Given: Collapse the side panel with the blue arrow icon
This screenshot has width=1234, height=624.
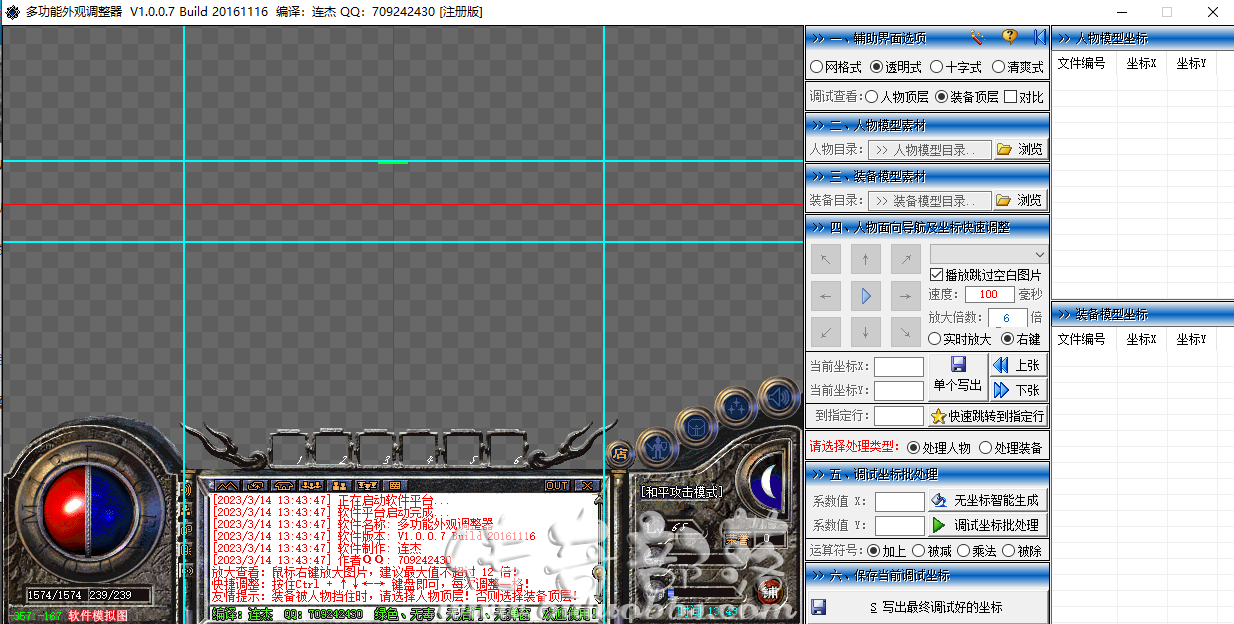Looking at the screenshot, I should tap(1039, 37).
